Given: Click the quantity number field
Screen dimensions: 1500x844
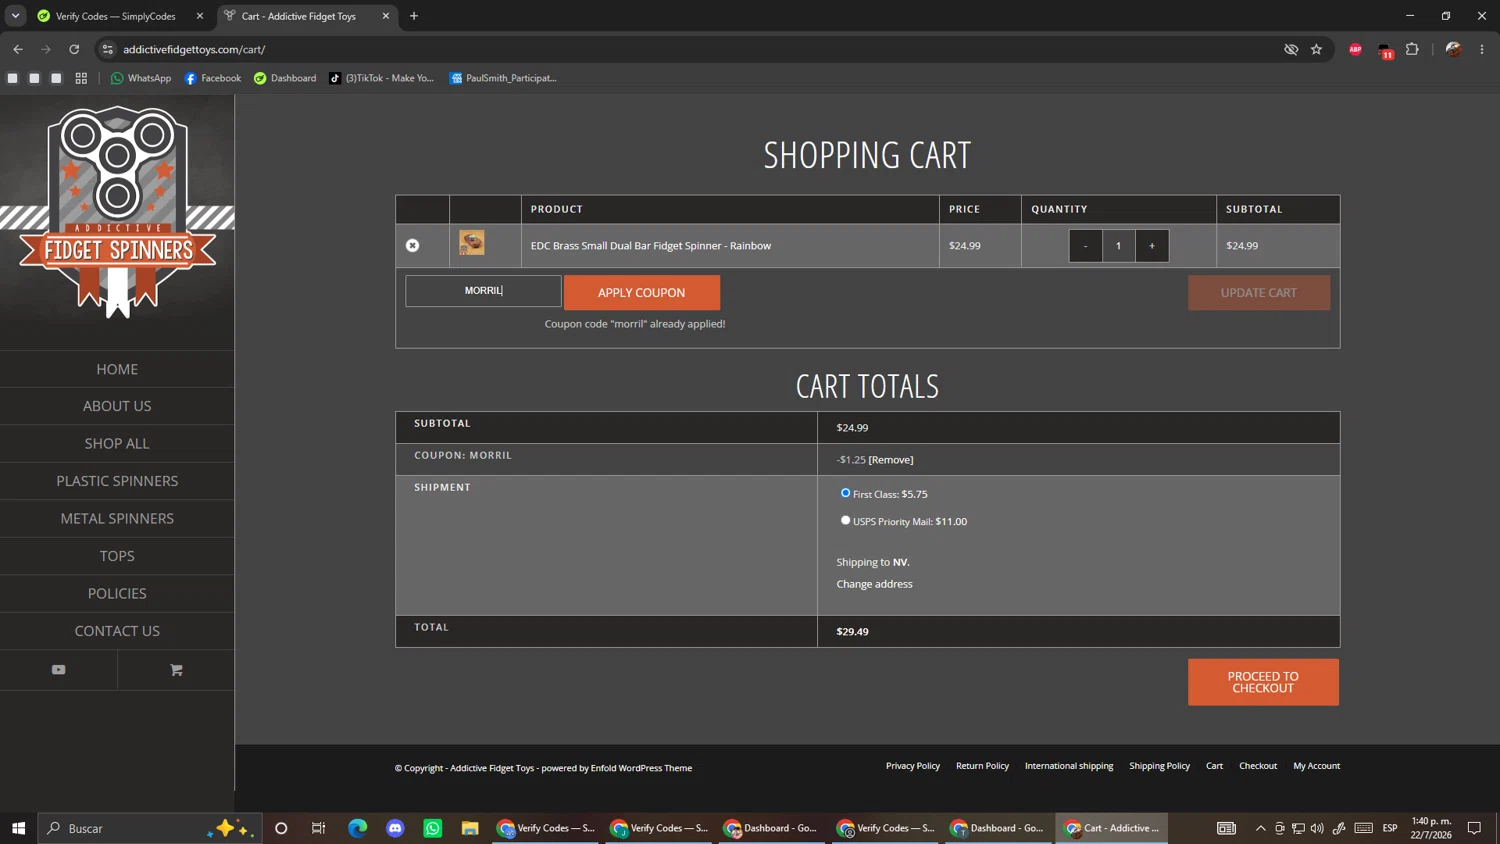Looking at the screenshot, I should (x=1119, y=246).
